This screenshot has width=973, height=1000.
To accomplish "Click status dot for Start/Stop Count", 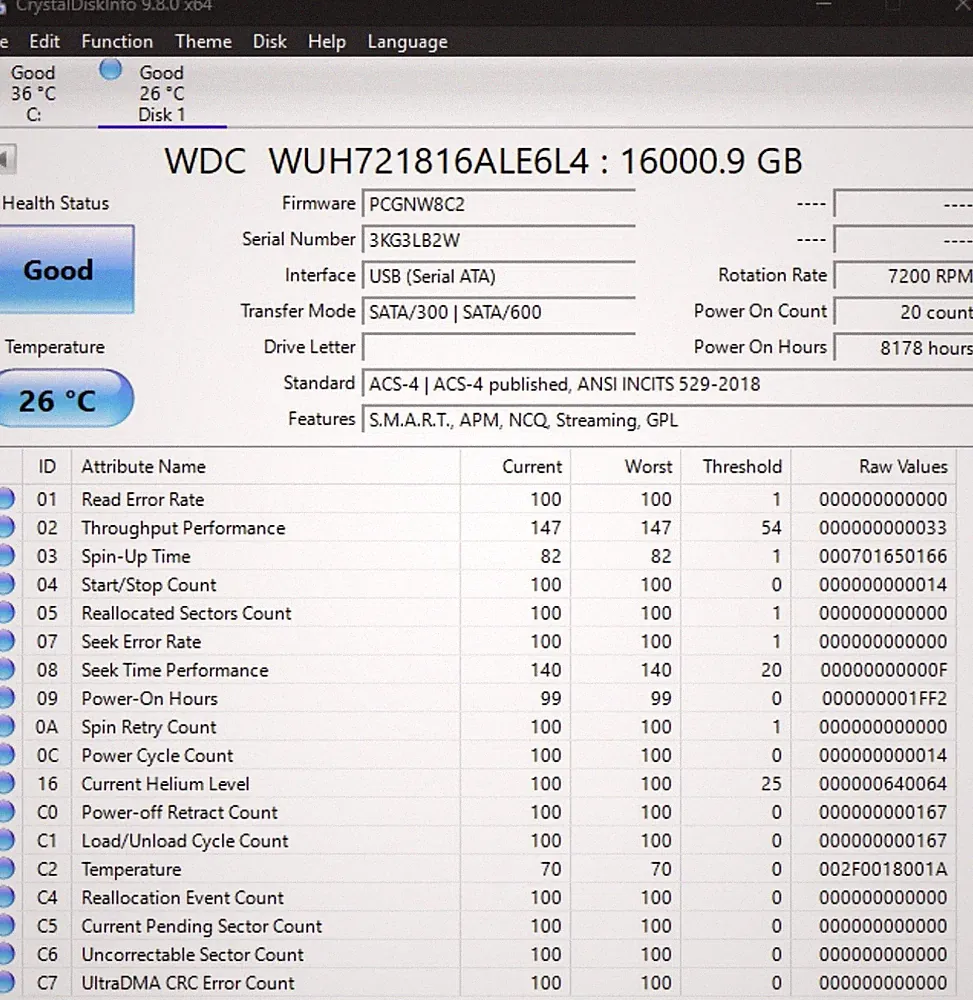I will [6, 584].
